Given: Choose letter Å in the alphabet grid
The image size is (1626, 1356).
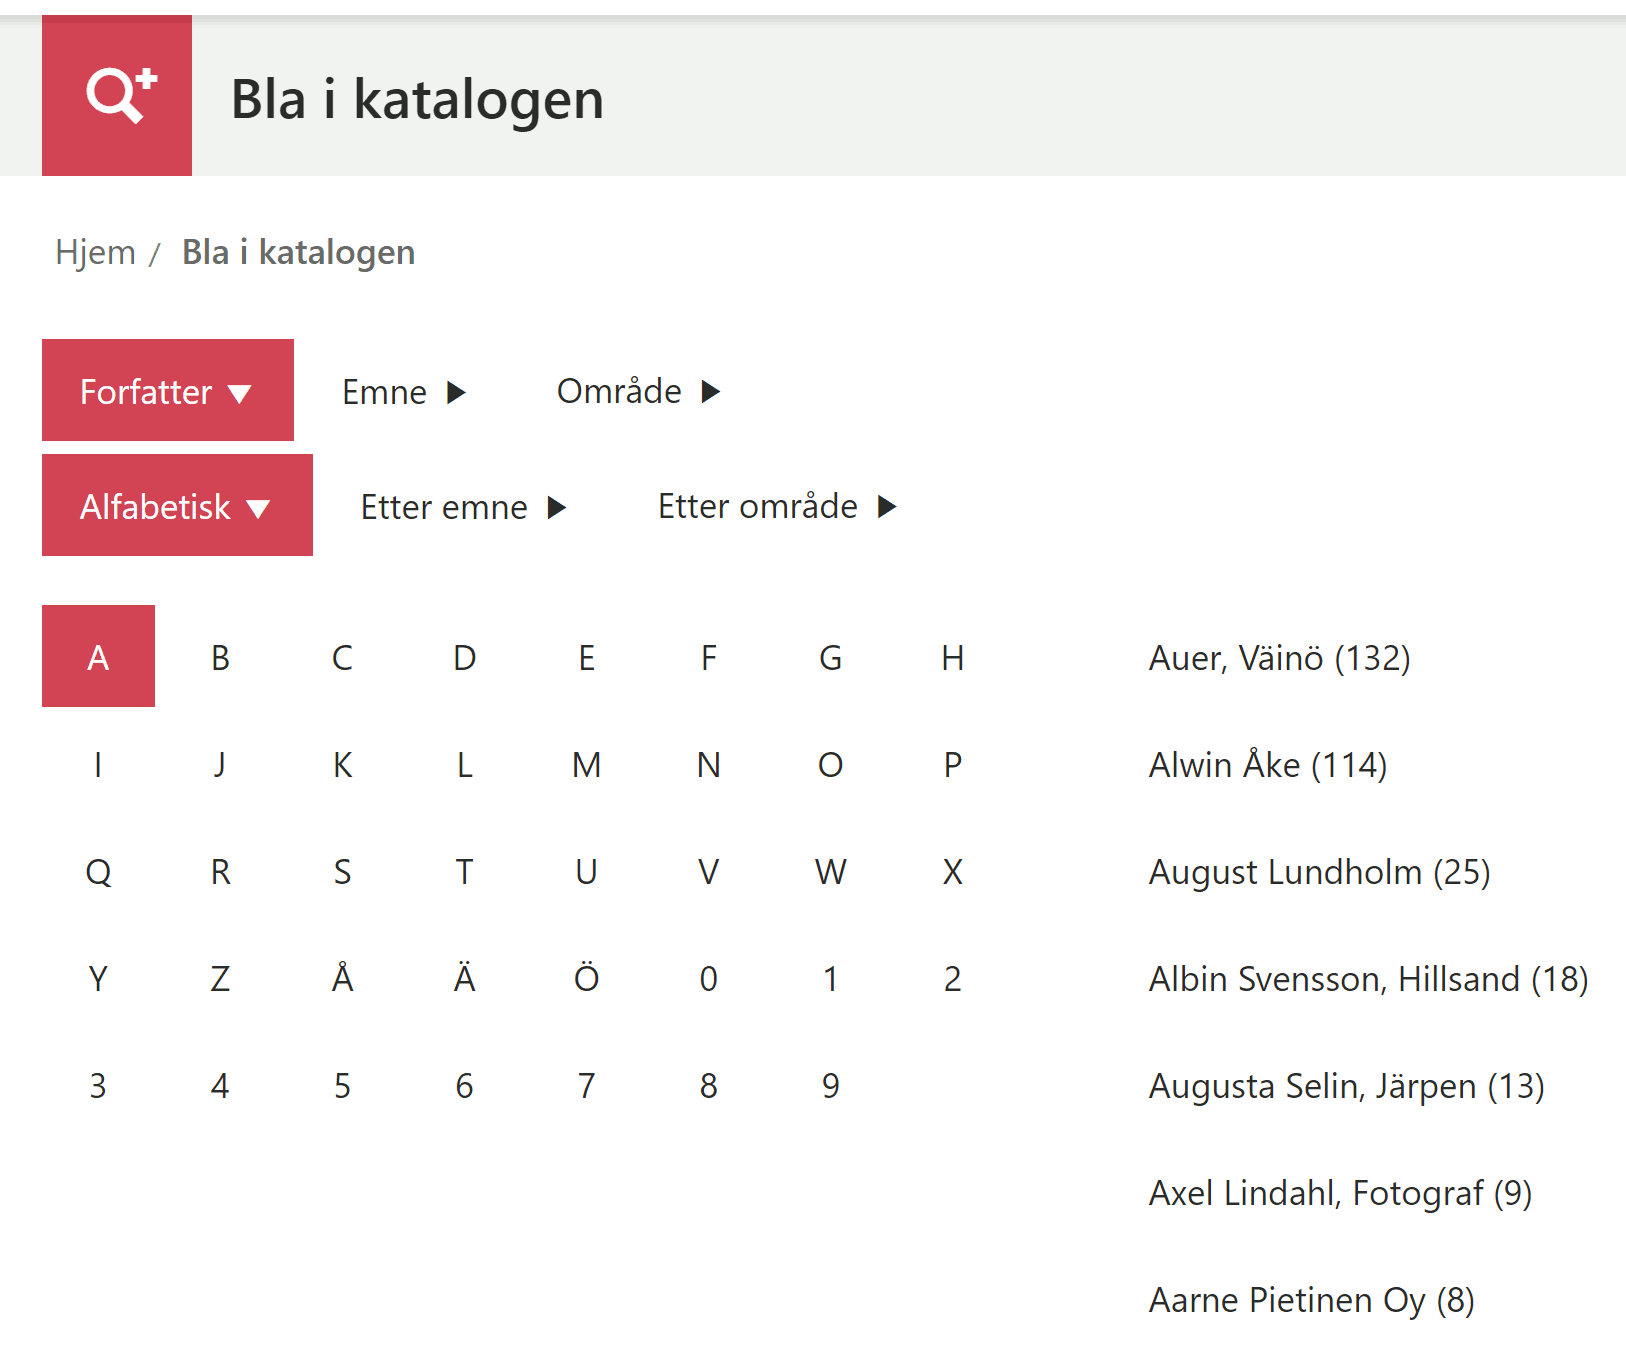Looking at the screenshot, I should pyautogui.click(x=342, y=978).
